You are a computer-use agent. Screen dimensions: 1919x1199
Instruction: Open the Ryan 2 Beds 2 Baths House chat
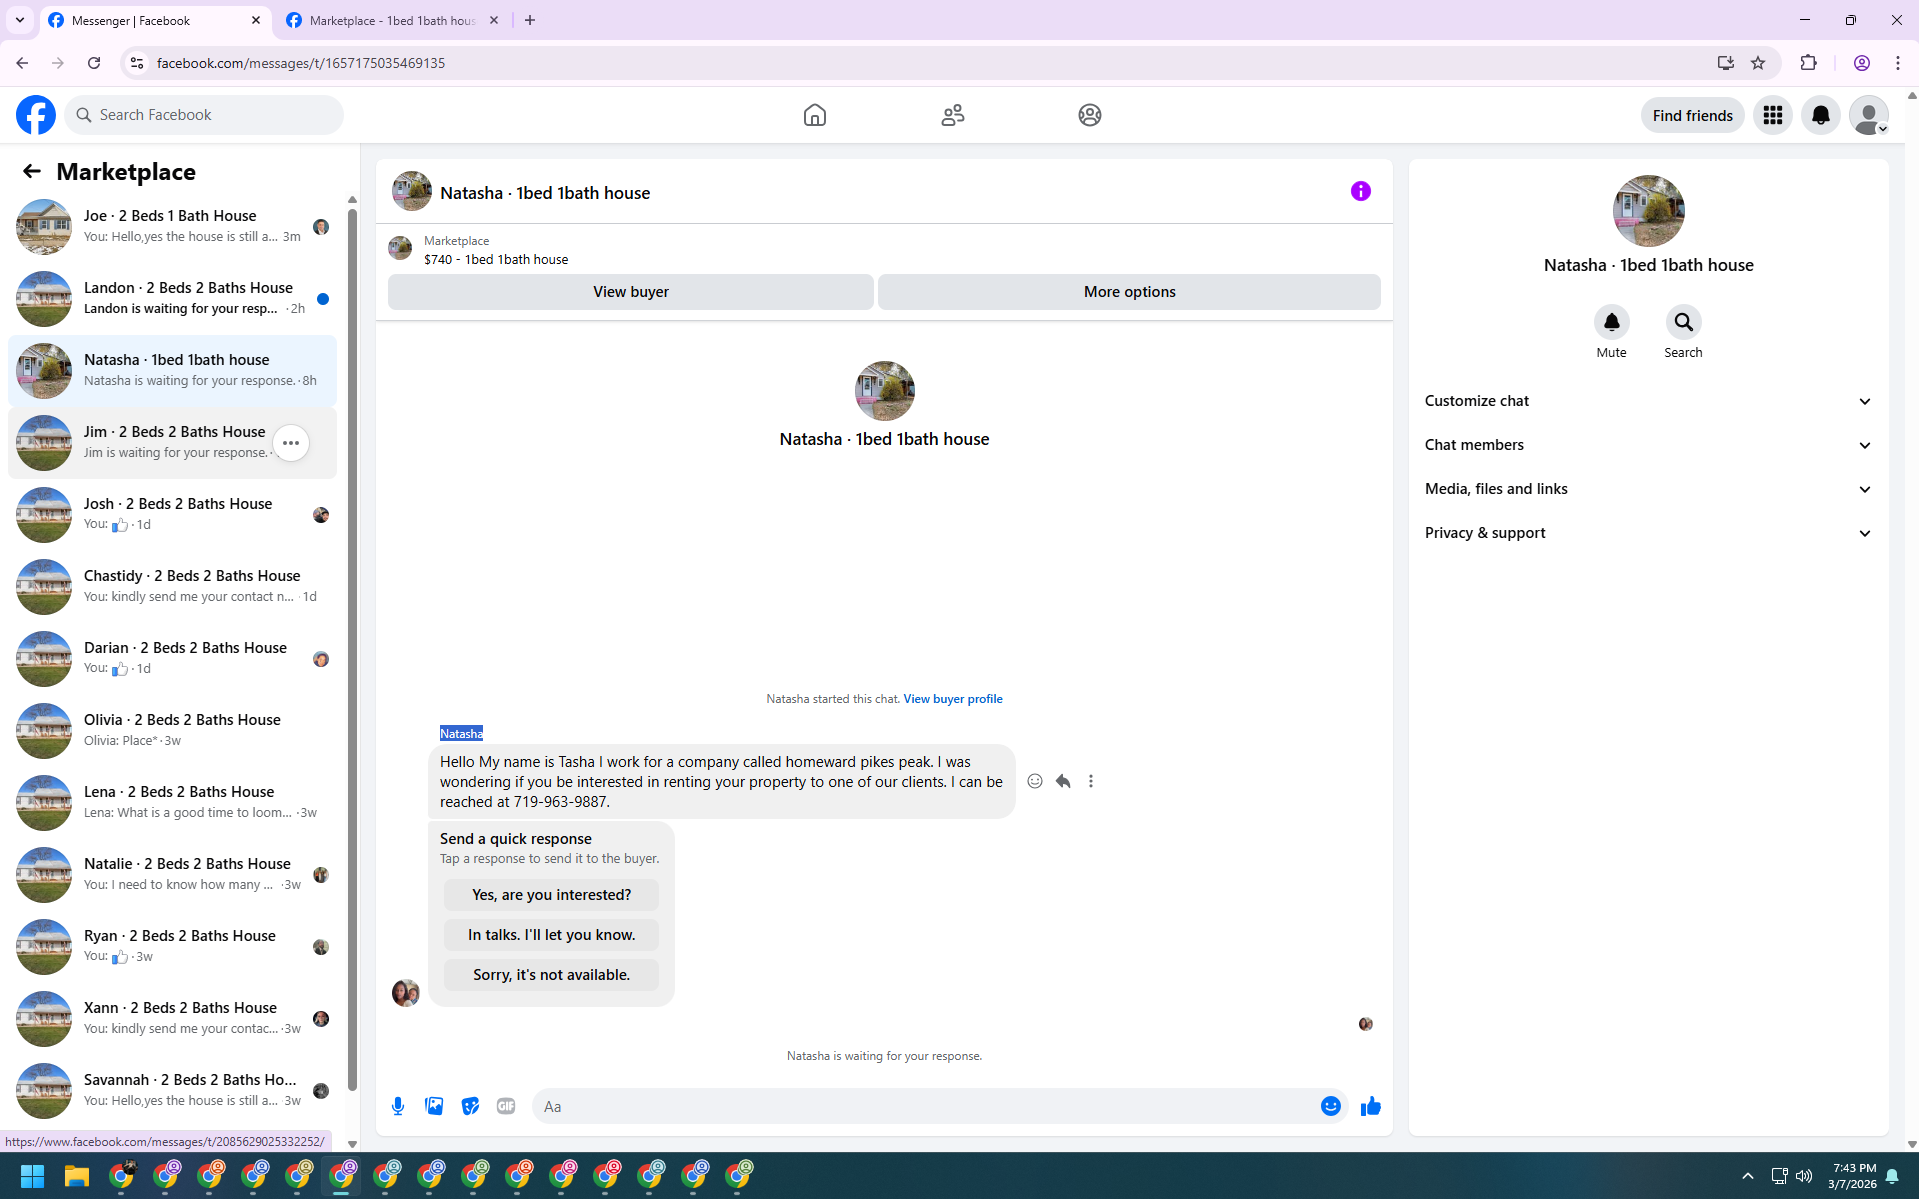[172, 947]
